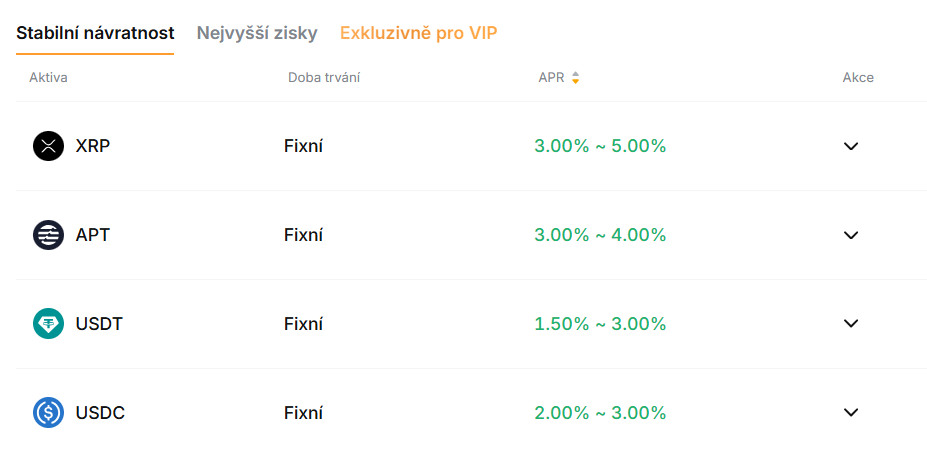This screenshot has height=450, width=927.
Task: Click the USDC asset name
Action: pyautogui.click(x=100, y=413)
